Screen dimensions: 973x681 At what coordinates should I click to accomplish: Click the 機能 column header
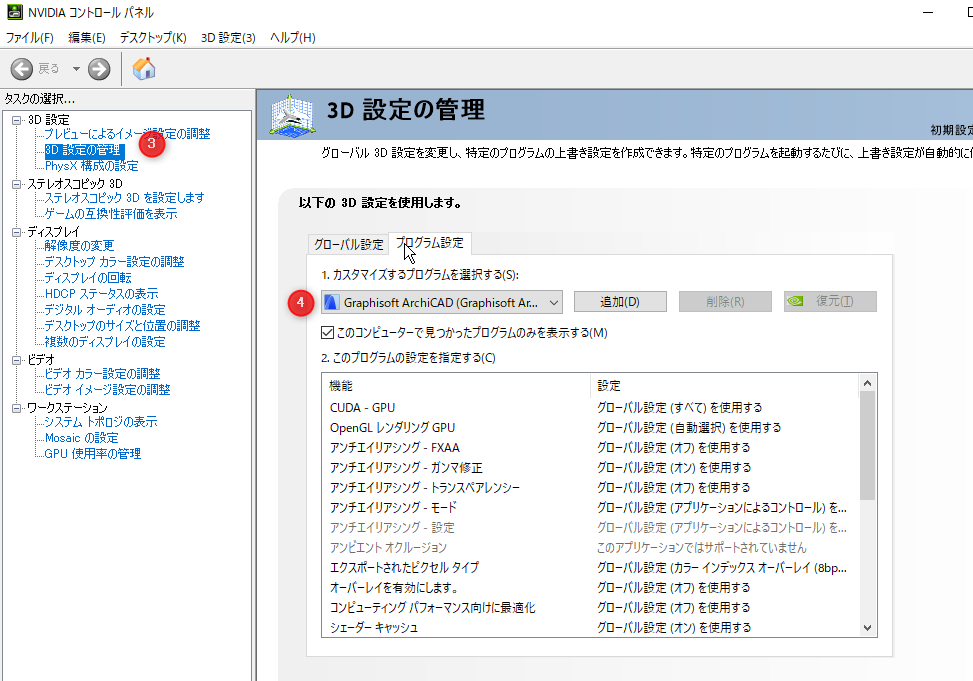click(x=456, y=386)
